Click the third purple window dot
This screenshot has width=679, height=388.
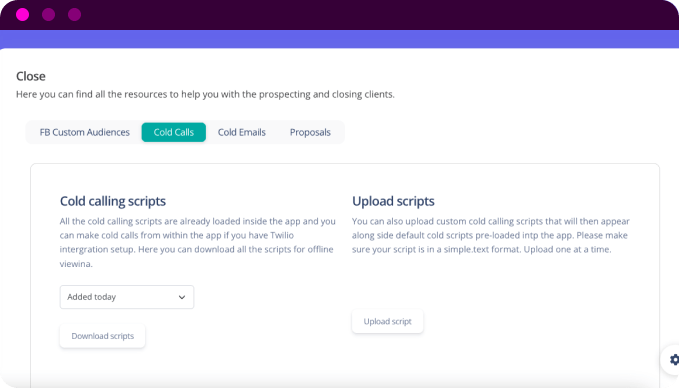pyautogui.click(x=74, y=15)
